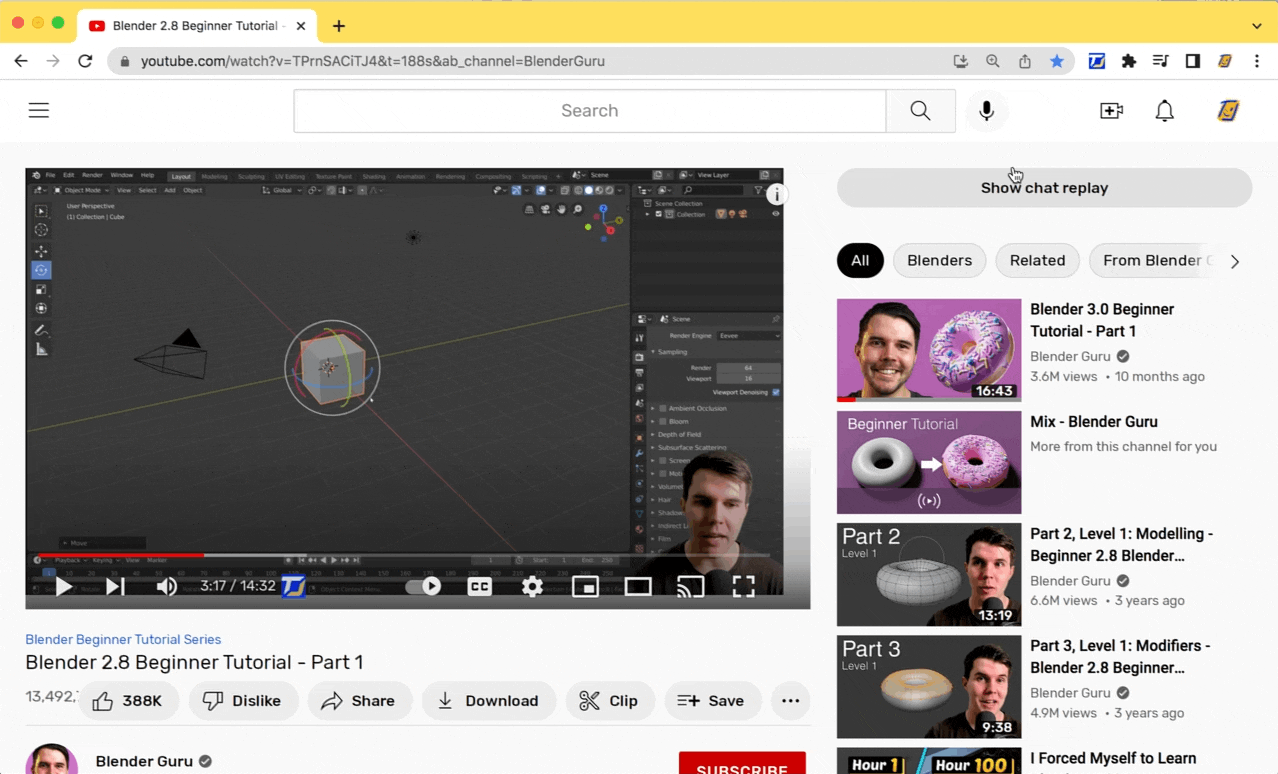Toggle the bookmark star for this page
The width and height of the screenshot is (1278, 774).
click(1057, 61)
